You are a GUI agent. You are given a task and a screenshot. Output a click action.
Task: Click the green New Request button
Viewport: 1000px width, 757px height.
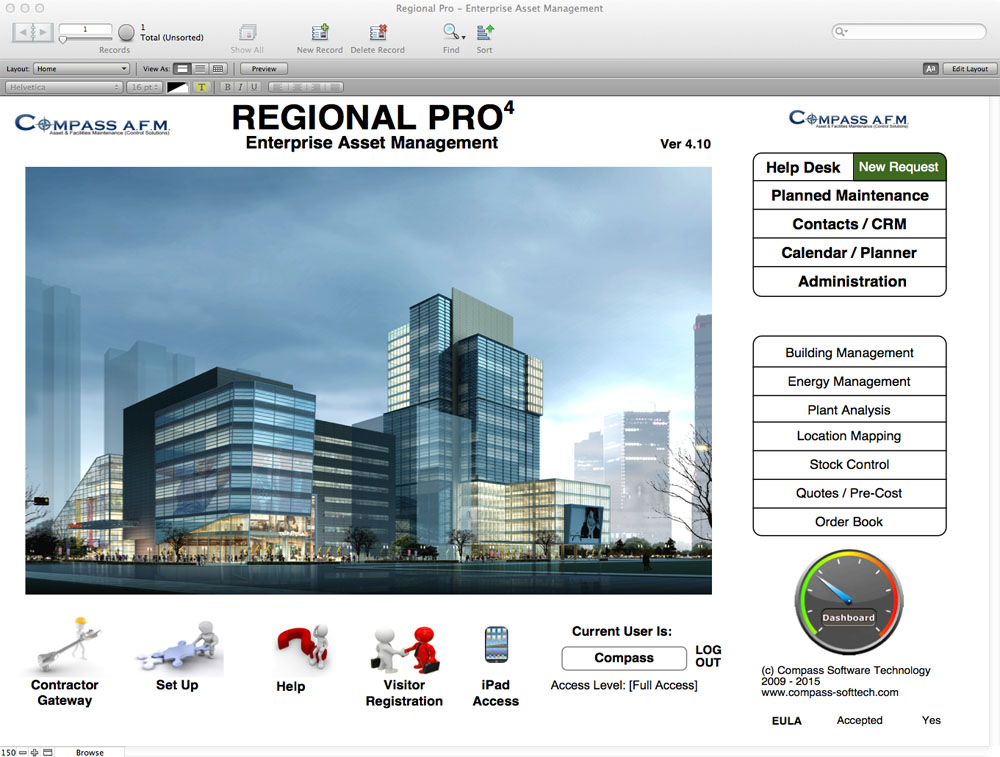pyautogui.click(x=899, y=167)
